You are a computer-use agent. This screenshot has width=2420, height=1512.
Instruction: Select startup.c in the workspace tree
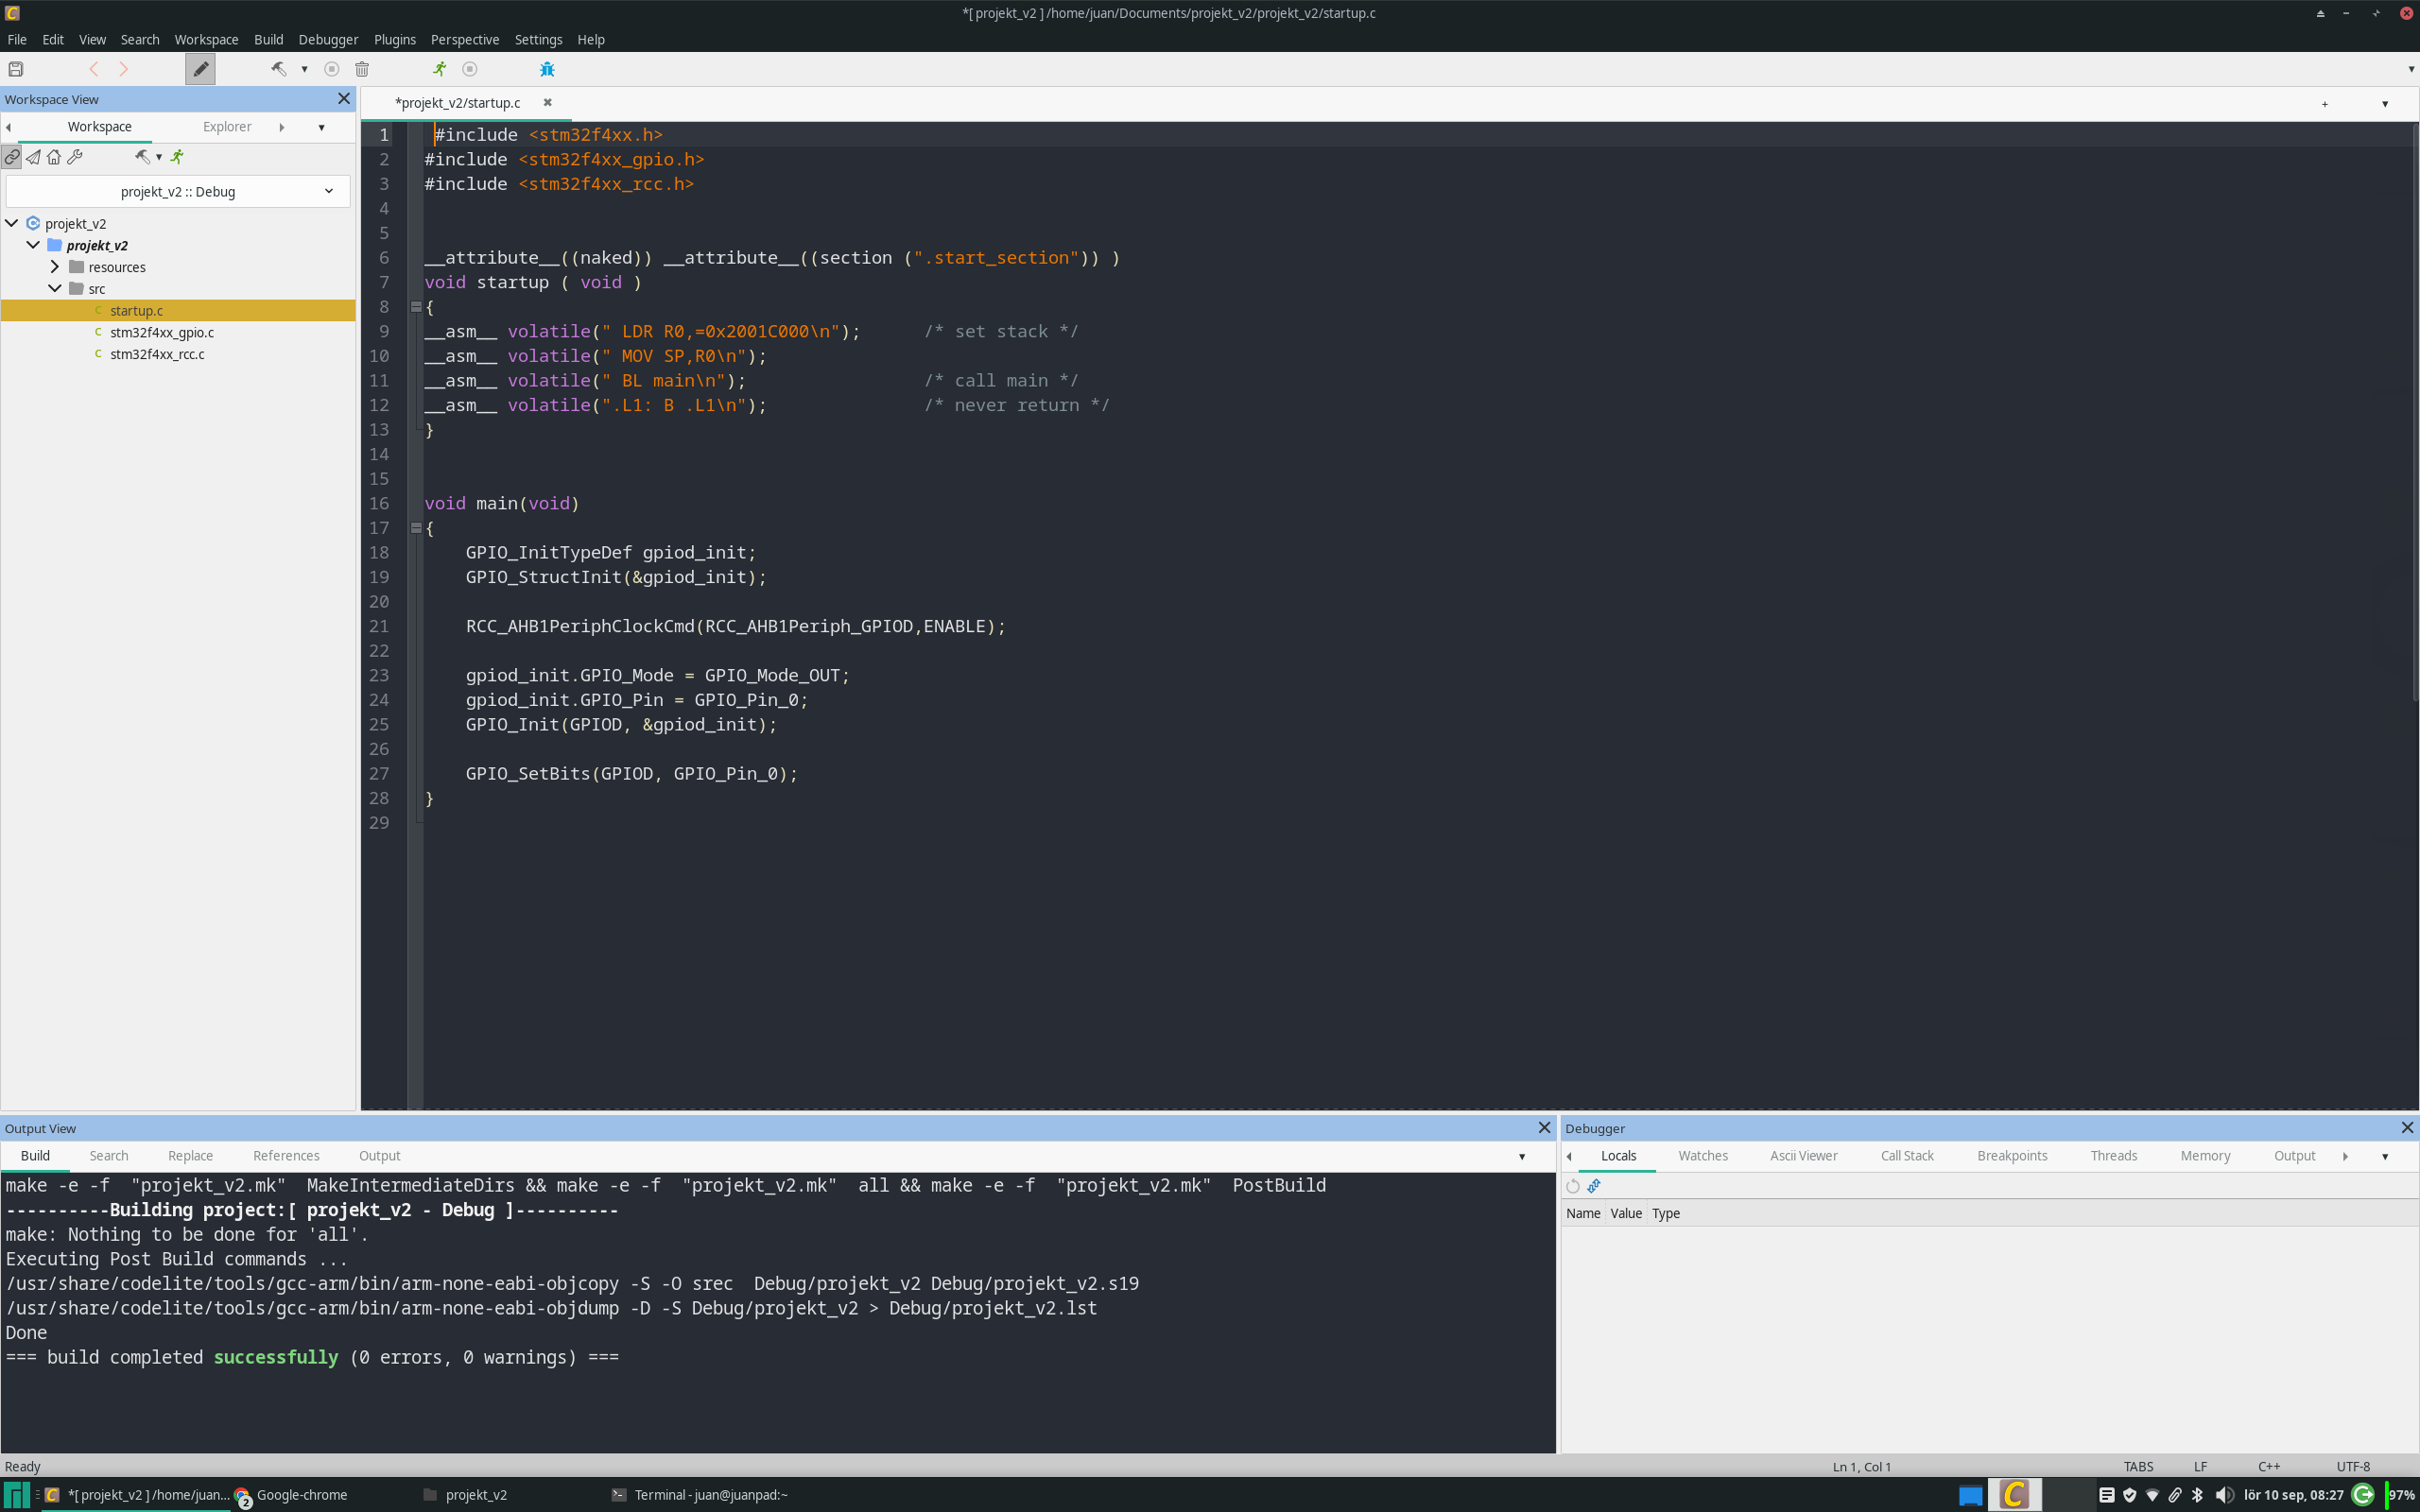[x=136, y=310]
